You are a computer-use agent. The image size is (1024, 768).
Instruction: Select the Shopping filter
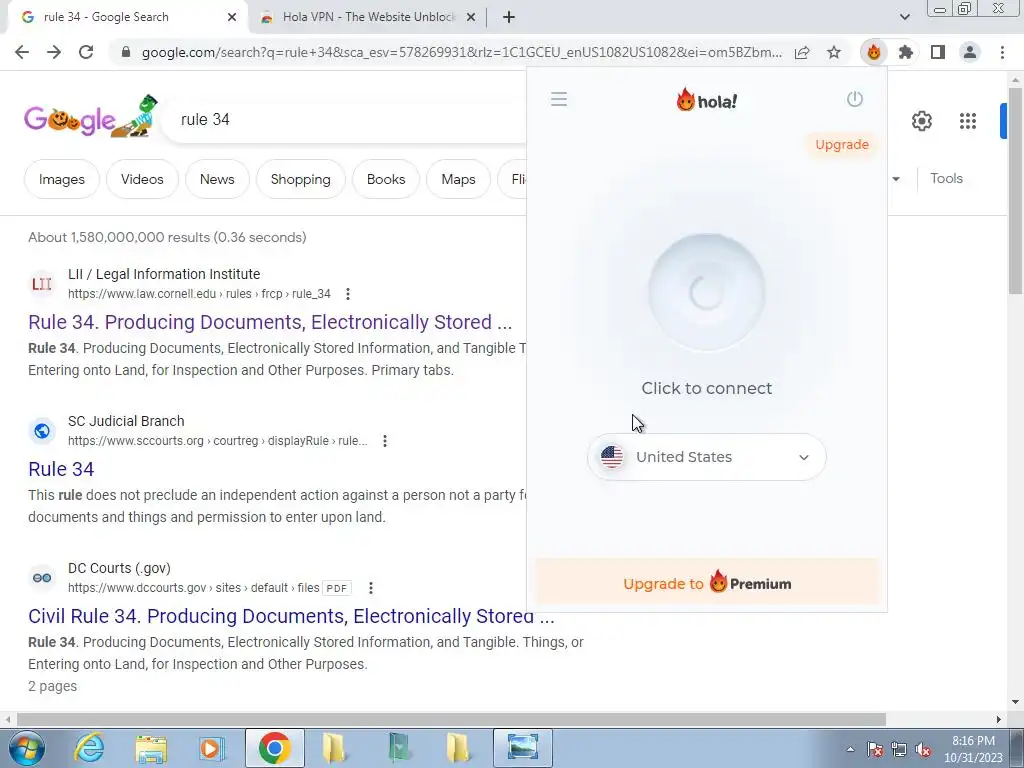pyautogui.click(x=300, y=179)
